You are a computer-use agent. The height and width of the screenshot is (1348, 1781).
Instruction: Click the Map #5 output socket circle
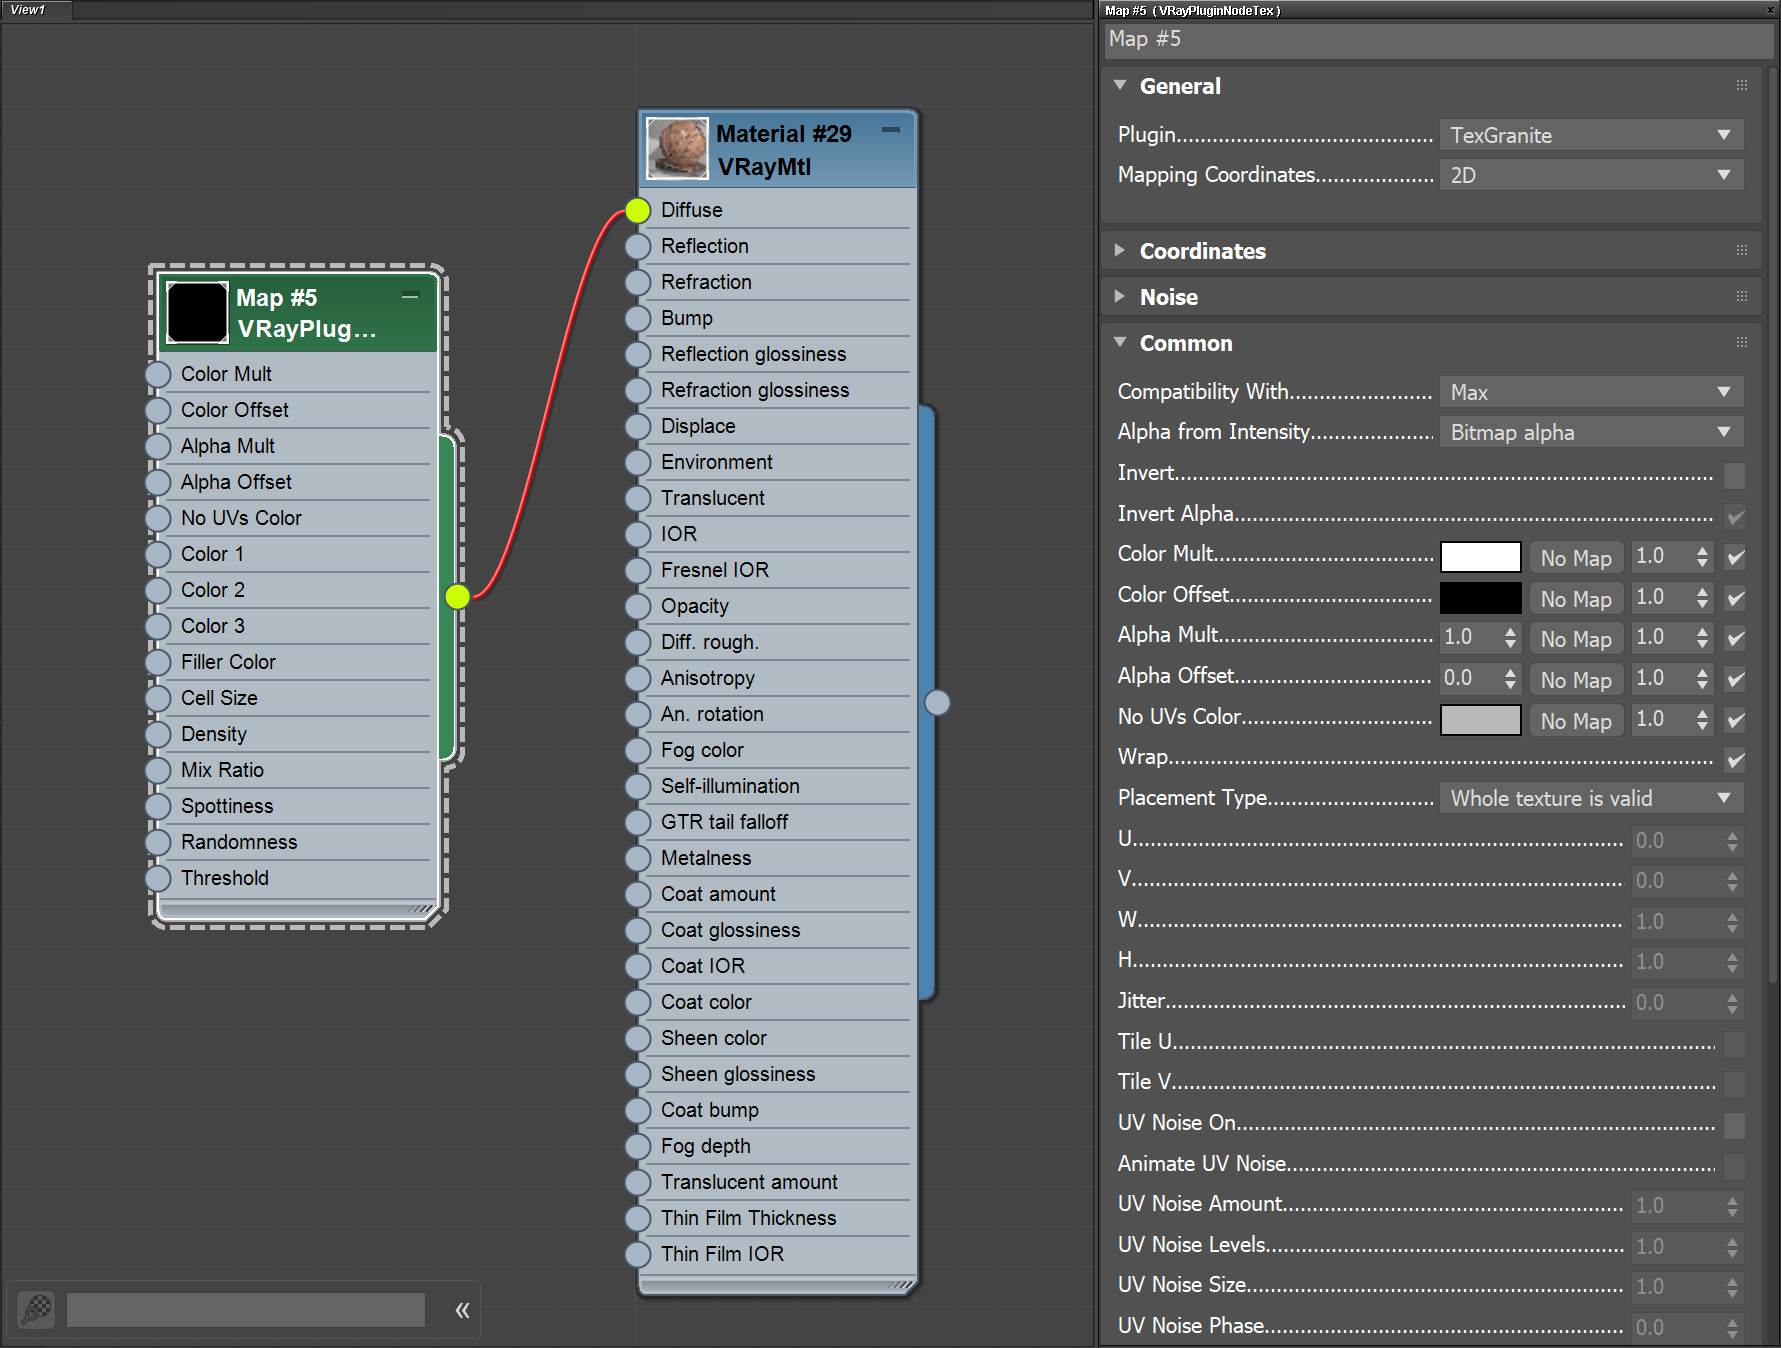457,596
